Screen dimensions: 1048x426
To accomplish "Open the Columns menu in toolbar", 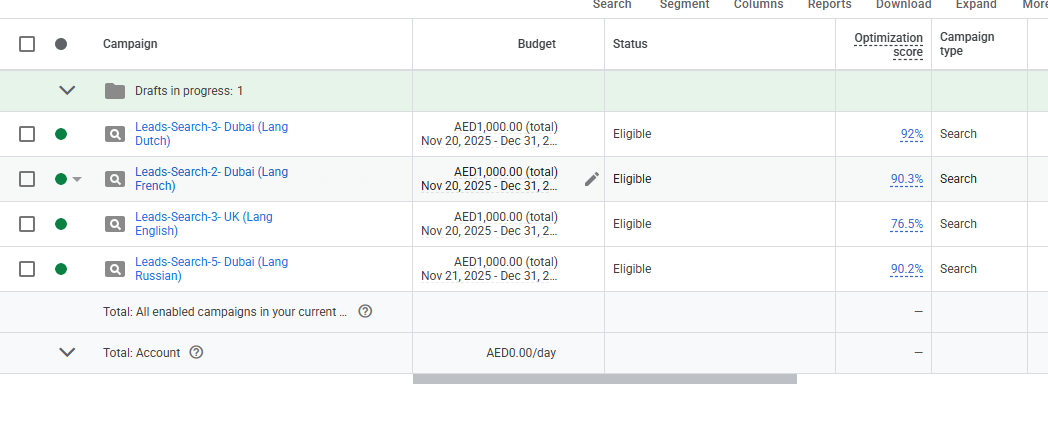I will pos(758,5).
